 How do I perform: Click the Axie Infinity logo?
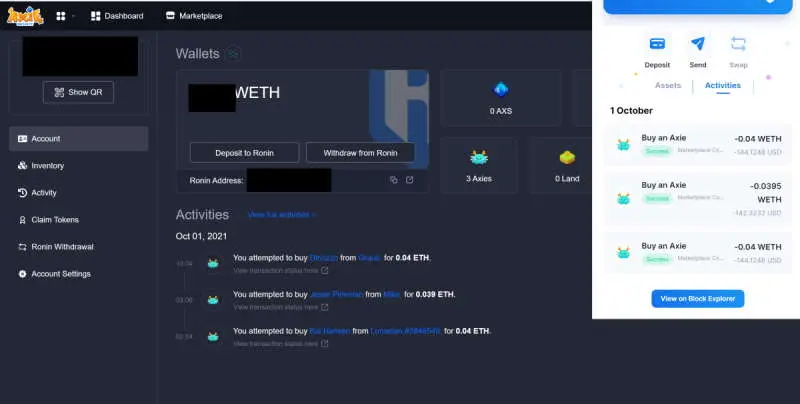pos(25,16)
